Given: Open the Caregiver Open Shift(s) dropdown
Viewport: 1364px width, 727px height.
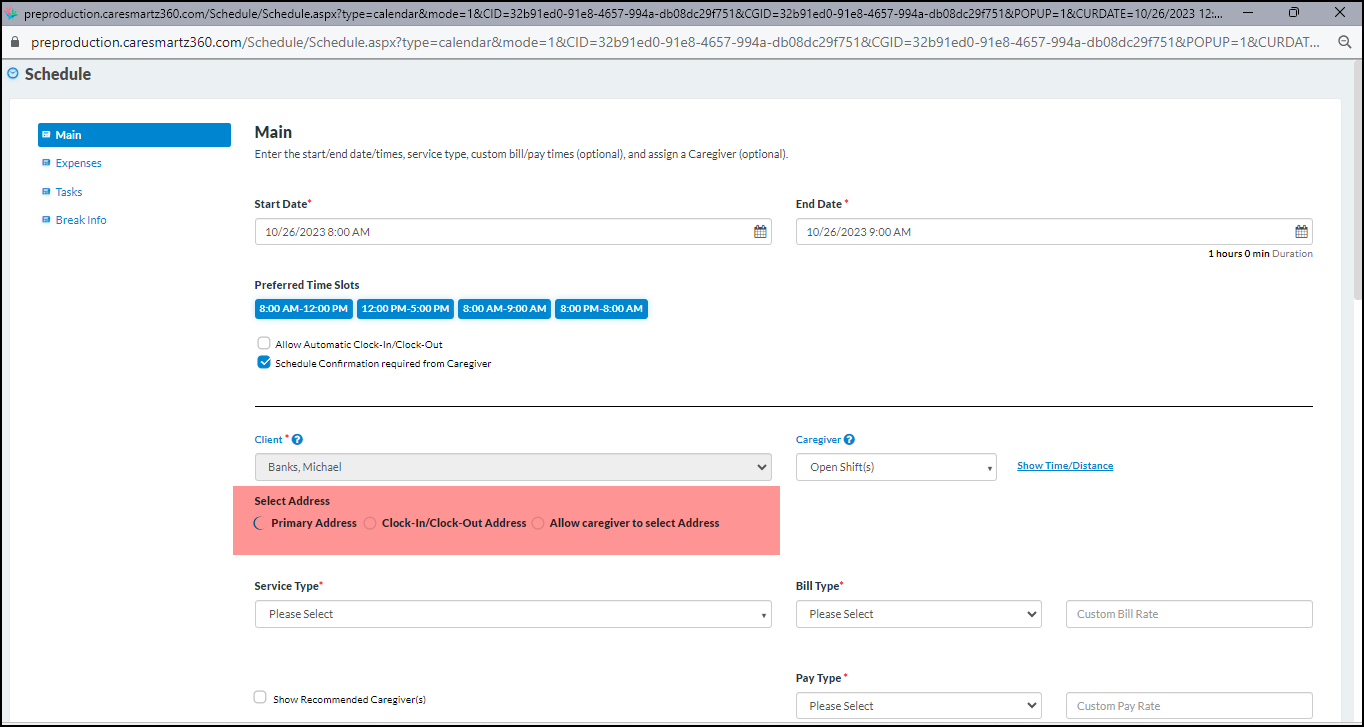Looking at the screenshot, I should pos(896,467).
